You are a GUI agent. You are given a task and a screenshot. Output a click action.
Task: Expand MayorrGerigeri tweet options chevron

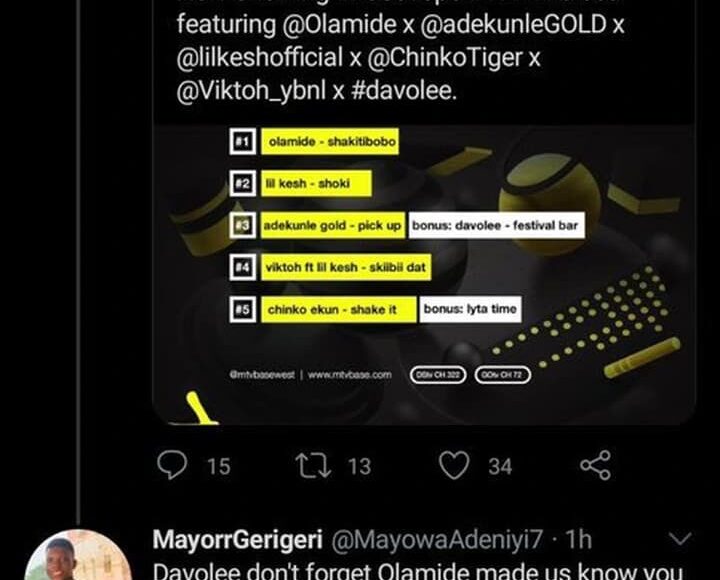[x=681, y=538]
